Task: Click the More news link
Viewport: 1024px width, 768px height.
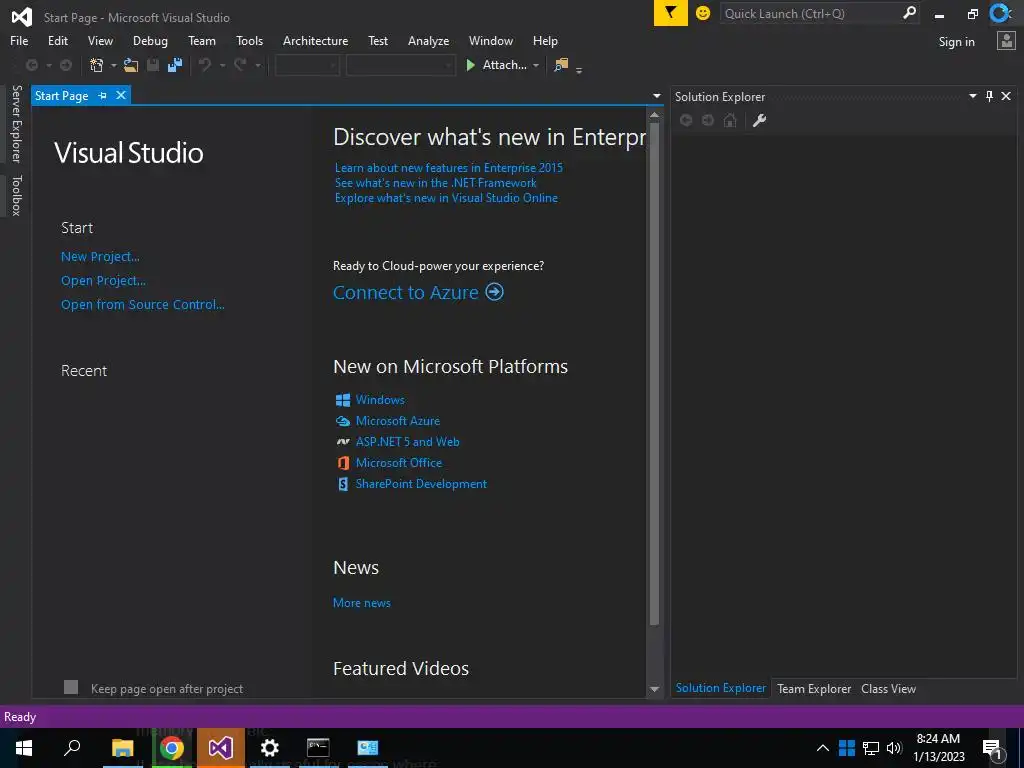Action: click(362, 603)
